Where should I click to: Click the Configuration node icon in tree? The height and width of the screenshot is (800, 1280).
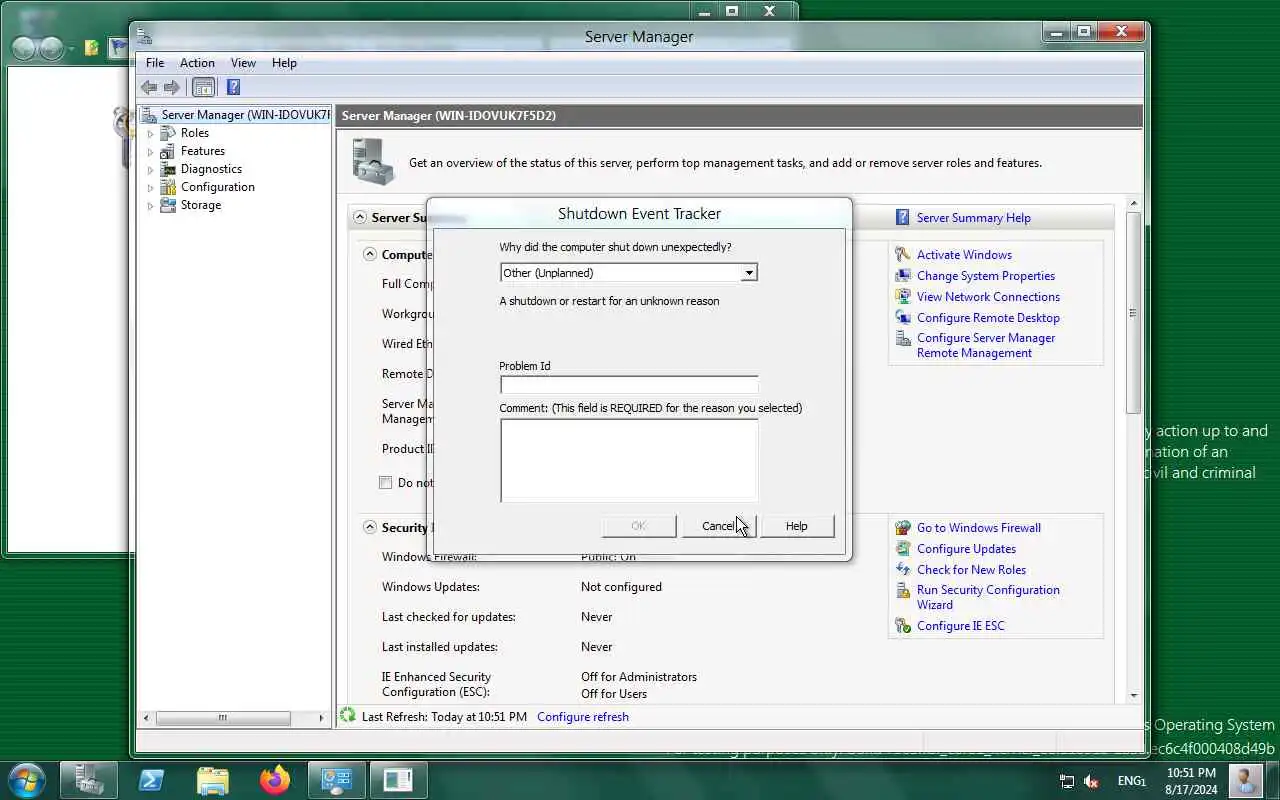(168, 187)
